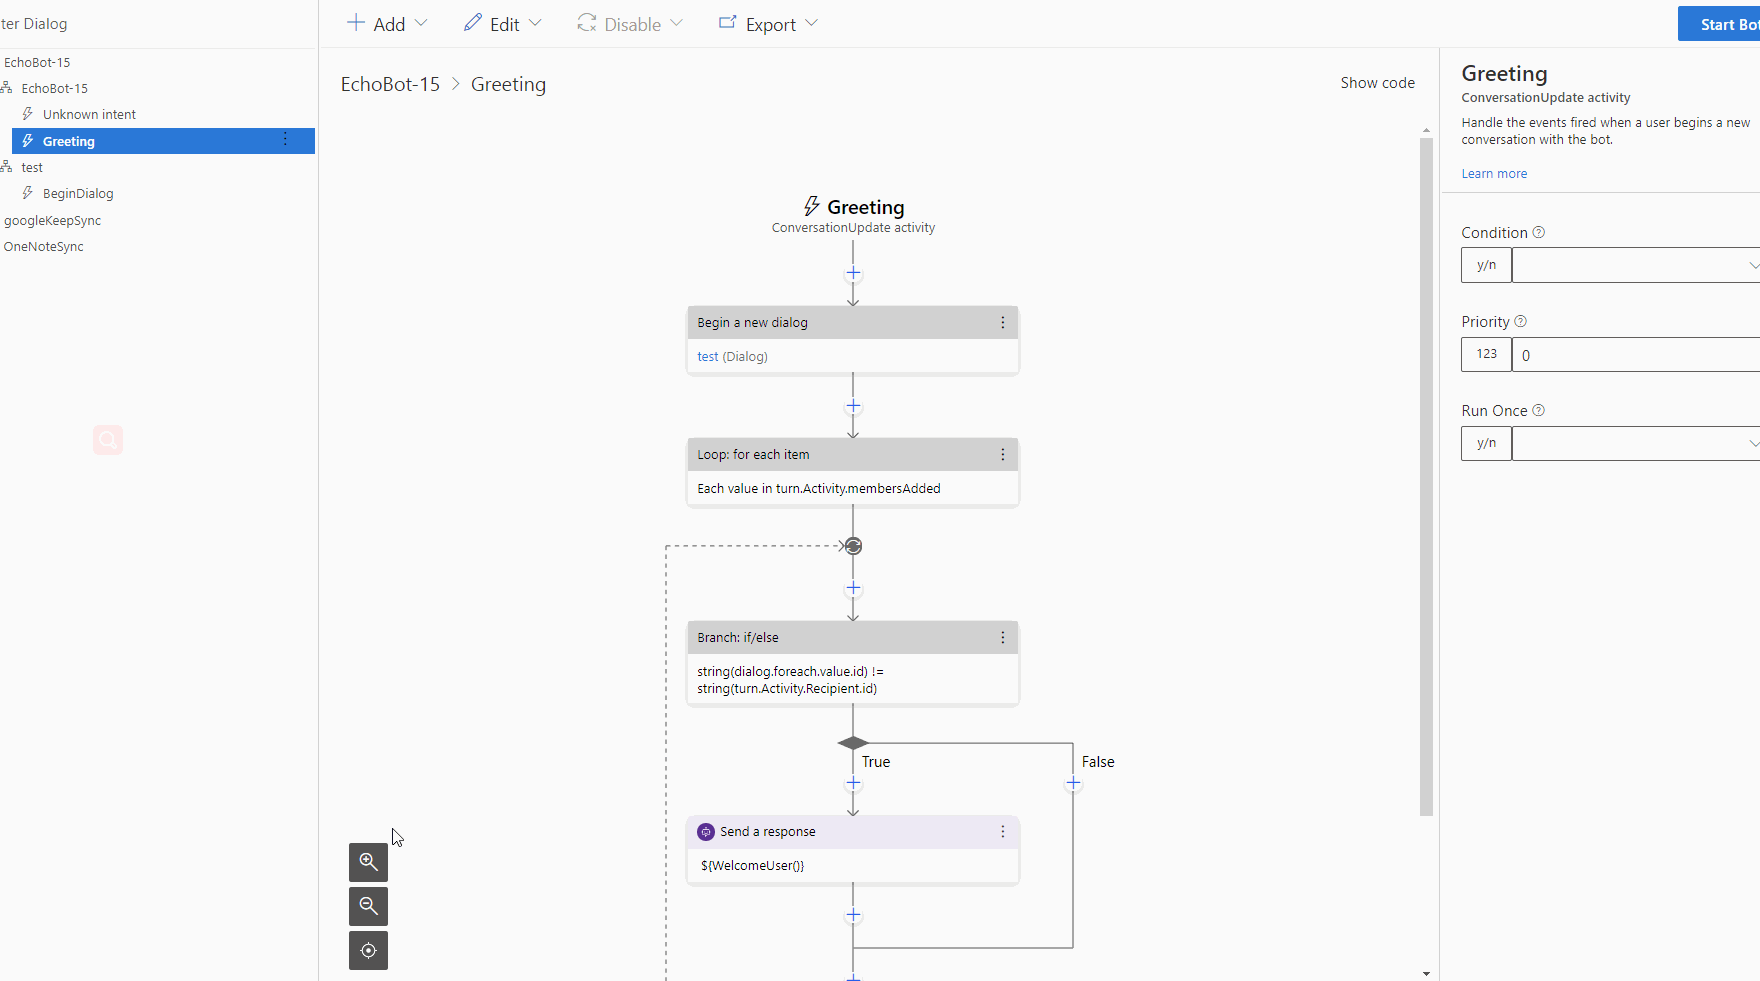Open the Export dropdown menu

(x=768, y=24)
